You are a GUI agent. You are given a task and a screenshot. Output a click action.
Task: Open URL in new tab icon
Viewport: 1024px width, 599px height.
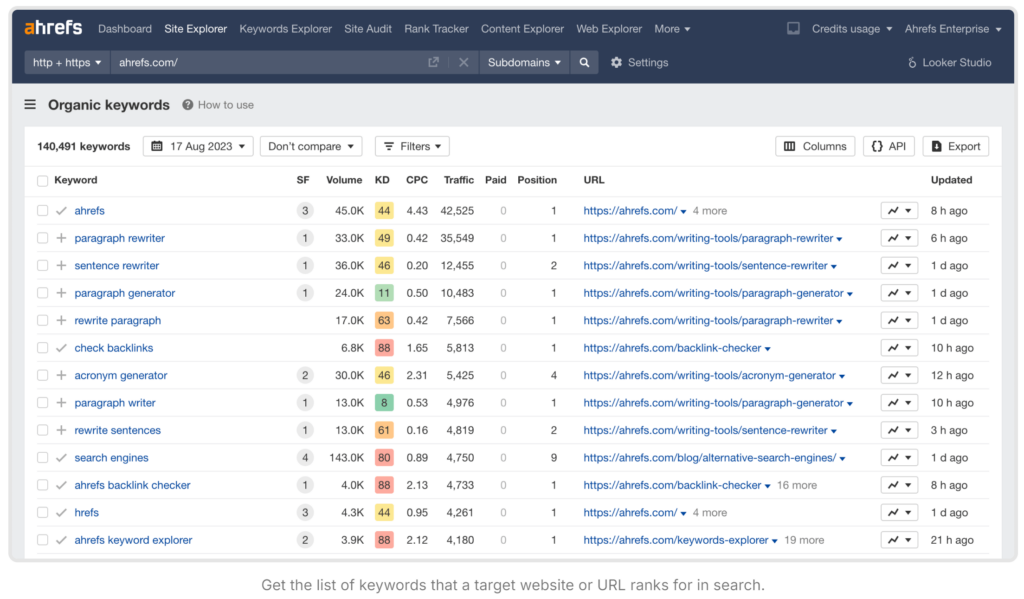pos(434,62)
